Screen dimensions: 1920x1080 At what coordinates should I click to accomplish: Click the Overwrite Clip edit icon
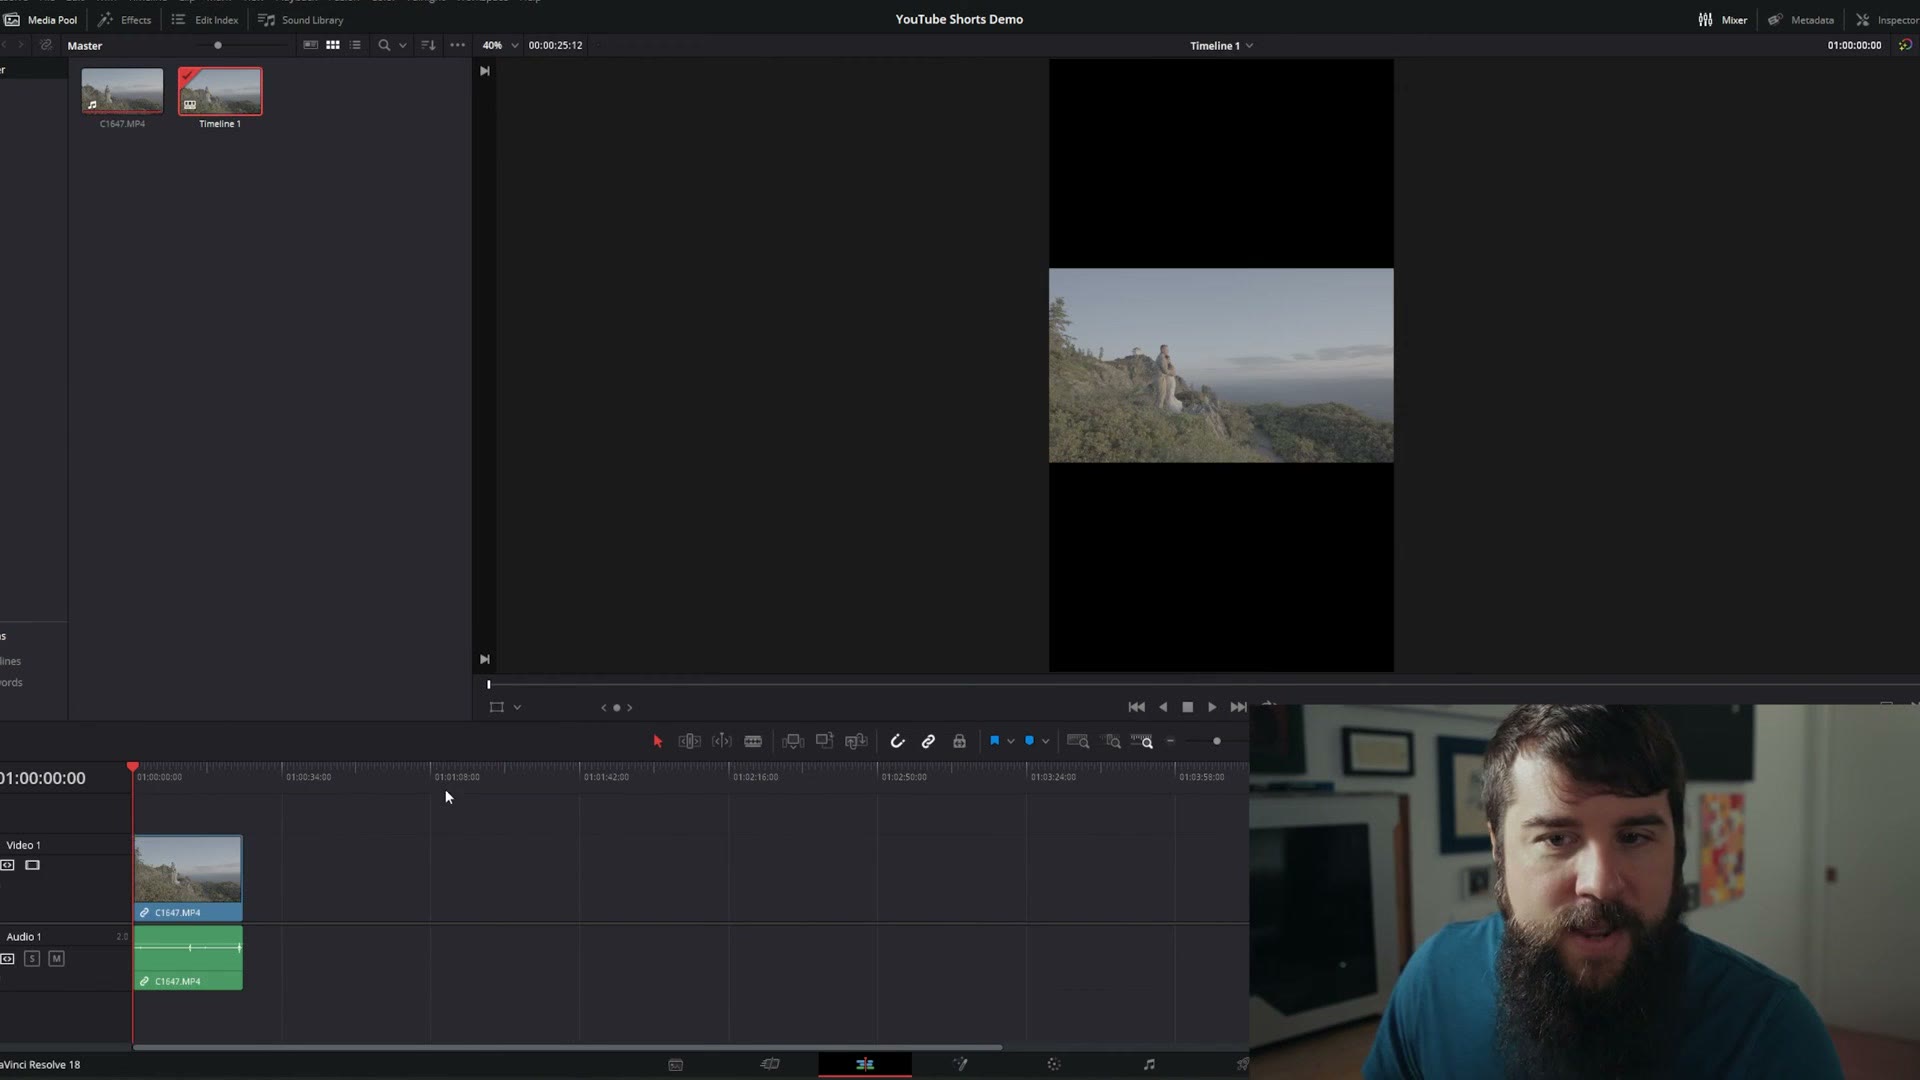tap(824, 741)
